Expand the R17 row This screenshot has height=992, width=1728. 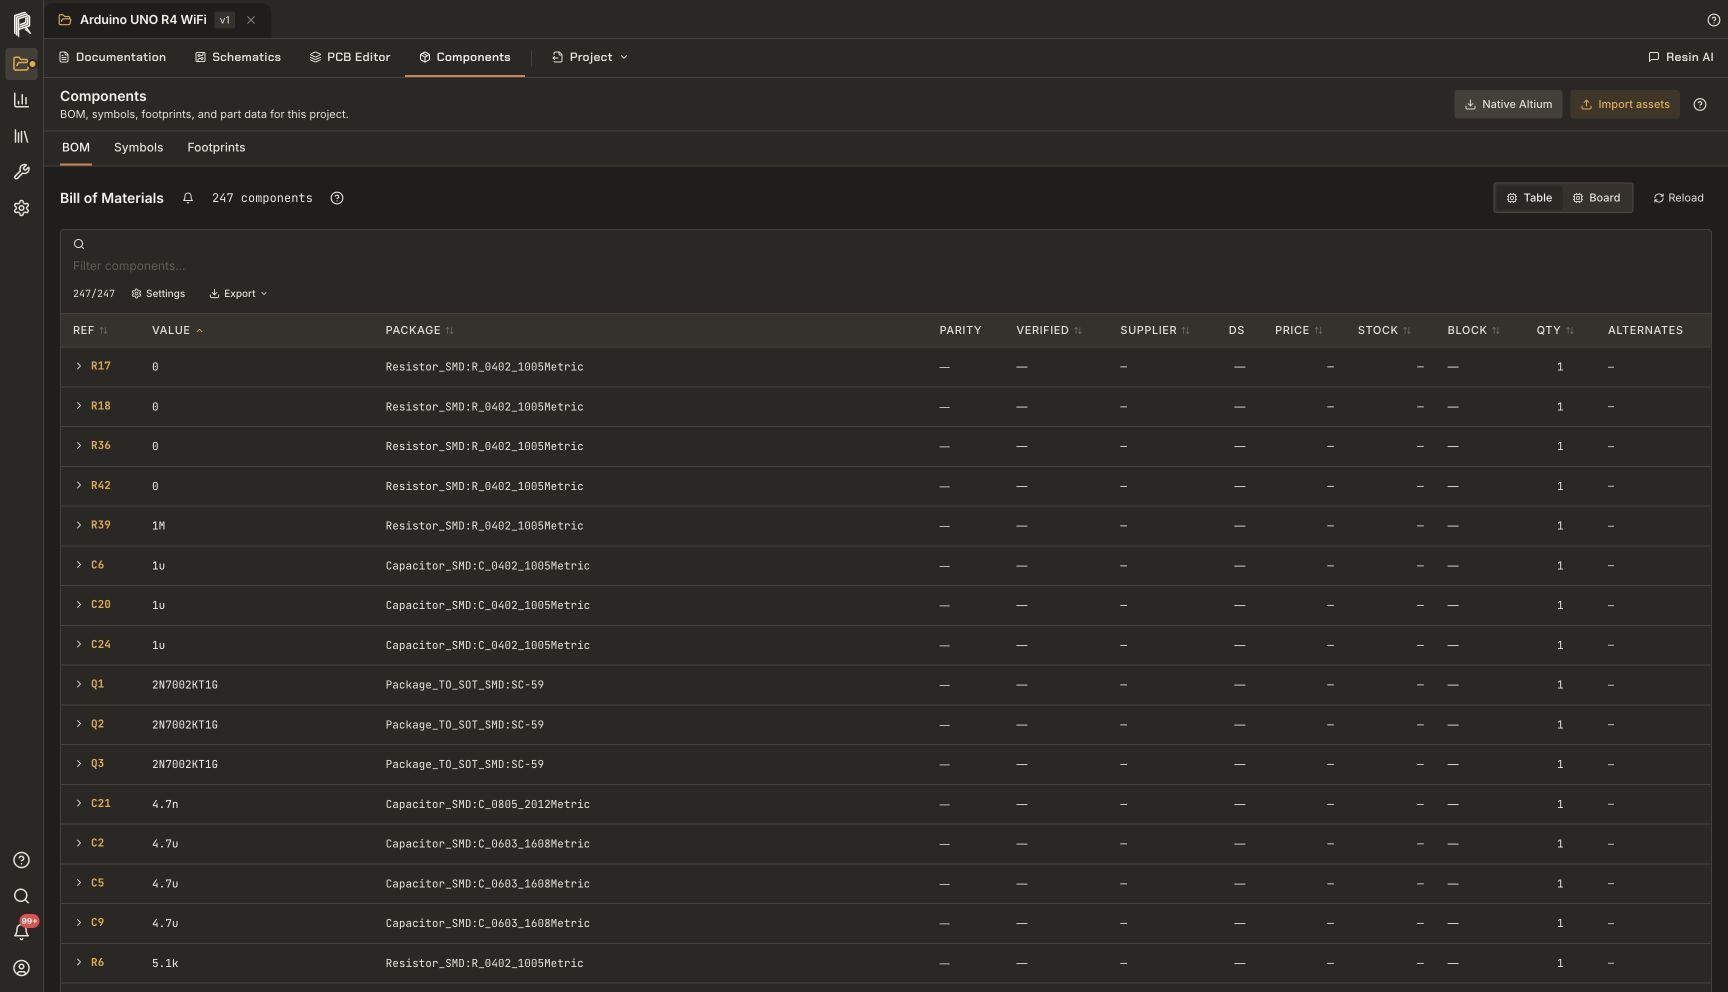79,366
